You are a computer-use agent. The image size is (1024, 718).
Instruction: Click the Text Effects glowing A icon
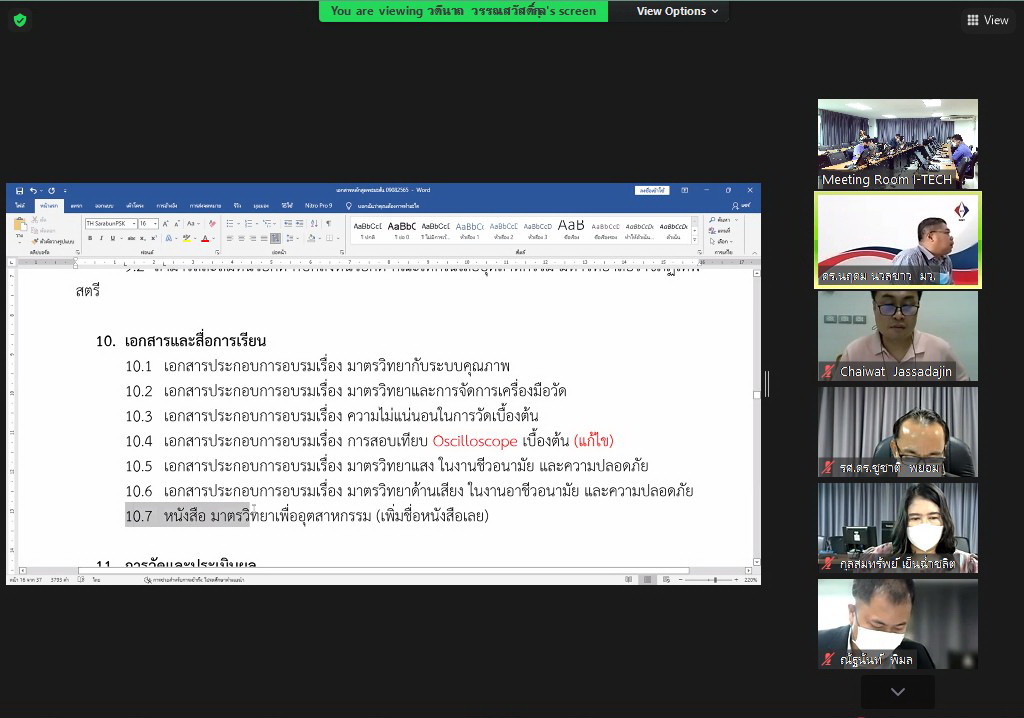click(168, 238)
